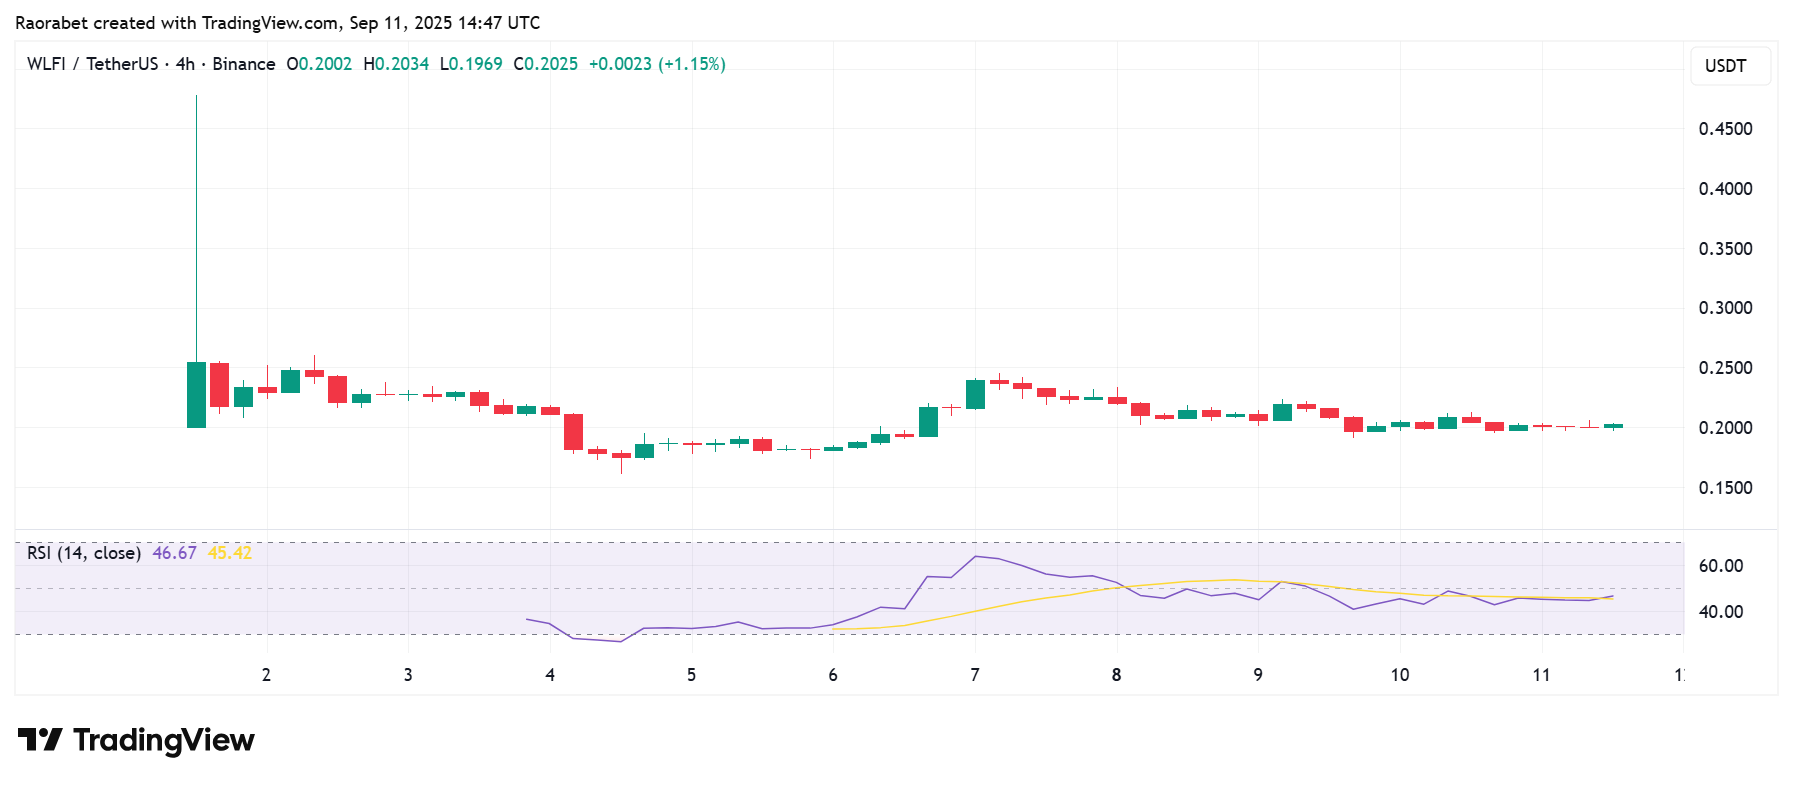Click the 40.00 RSI scale label

pos(1720,612)
